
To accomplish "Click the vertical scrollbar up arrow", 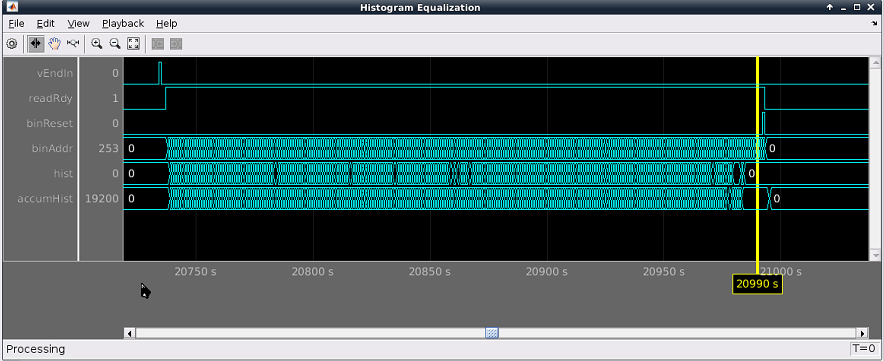I will (875, 62).
